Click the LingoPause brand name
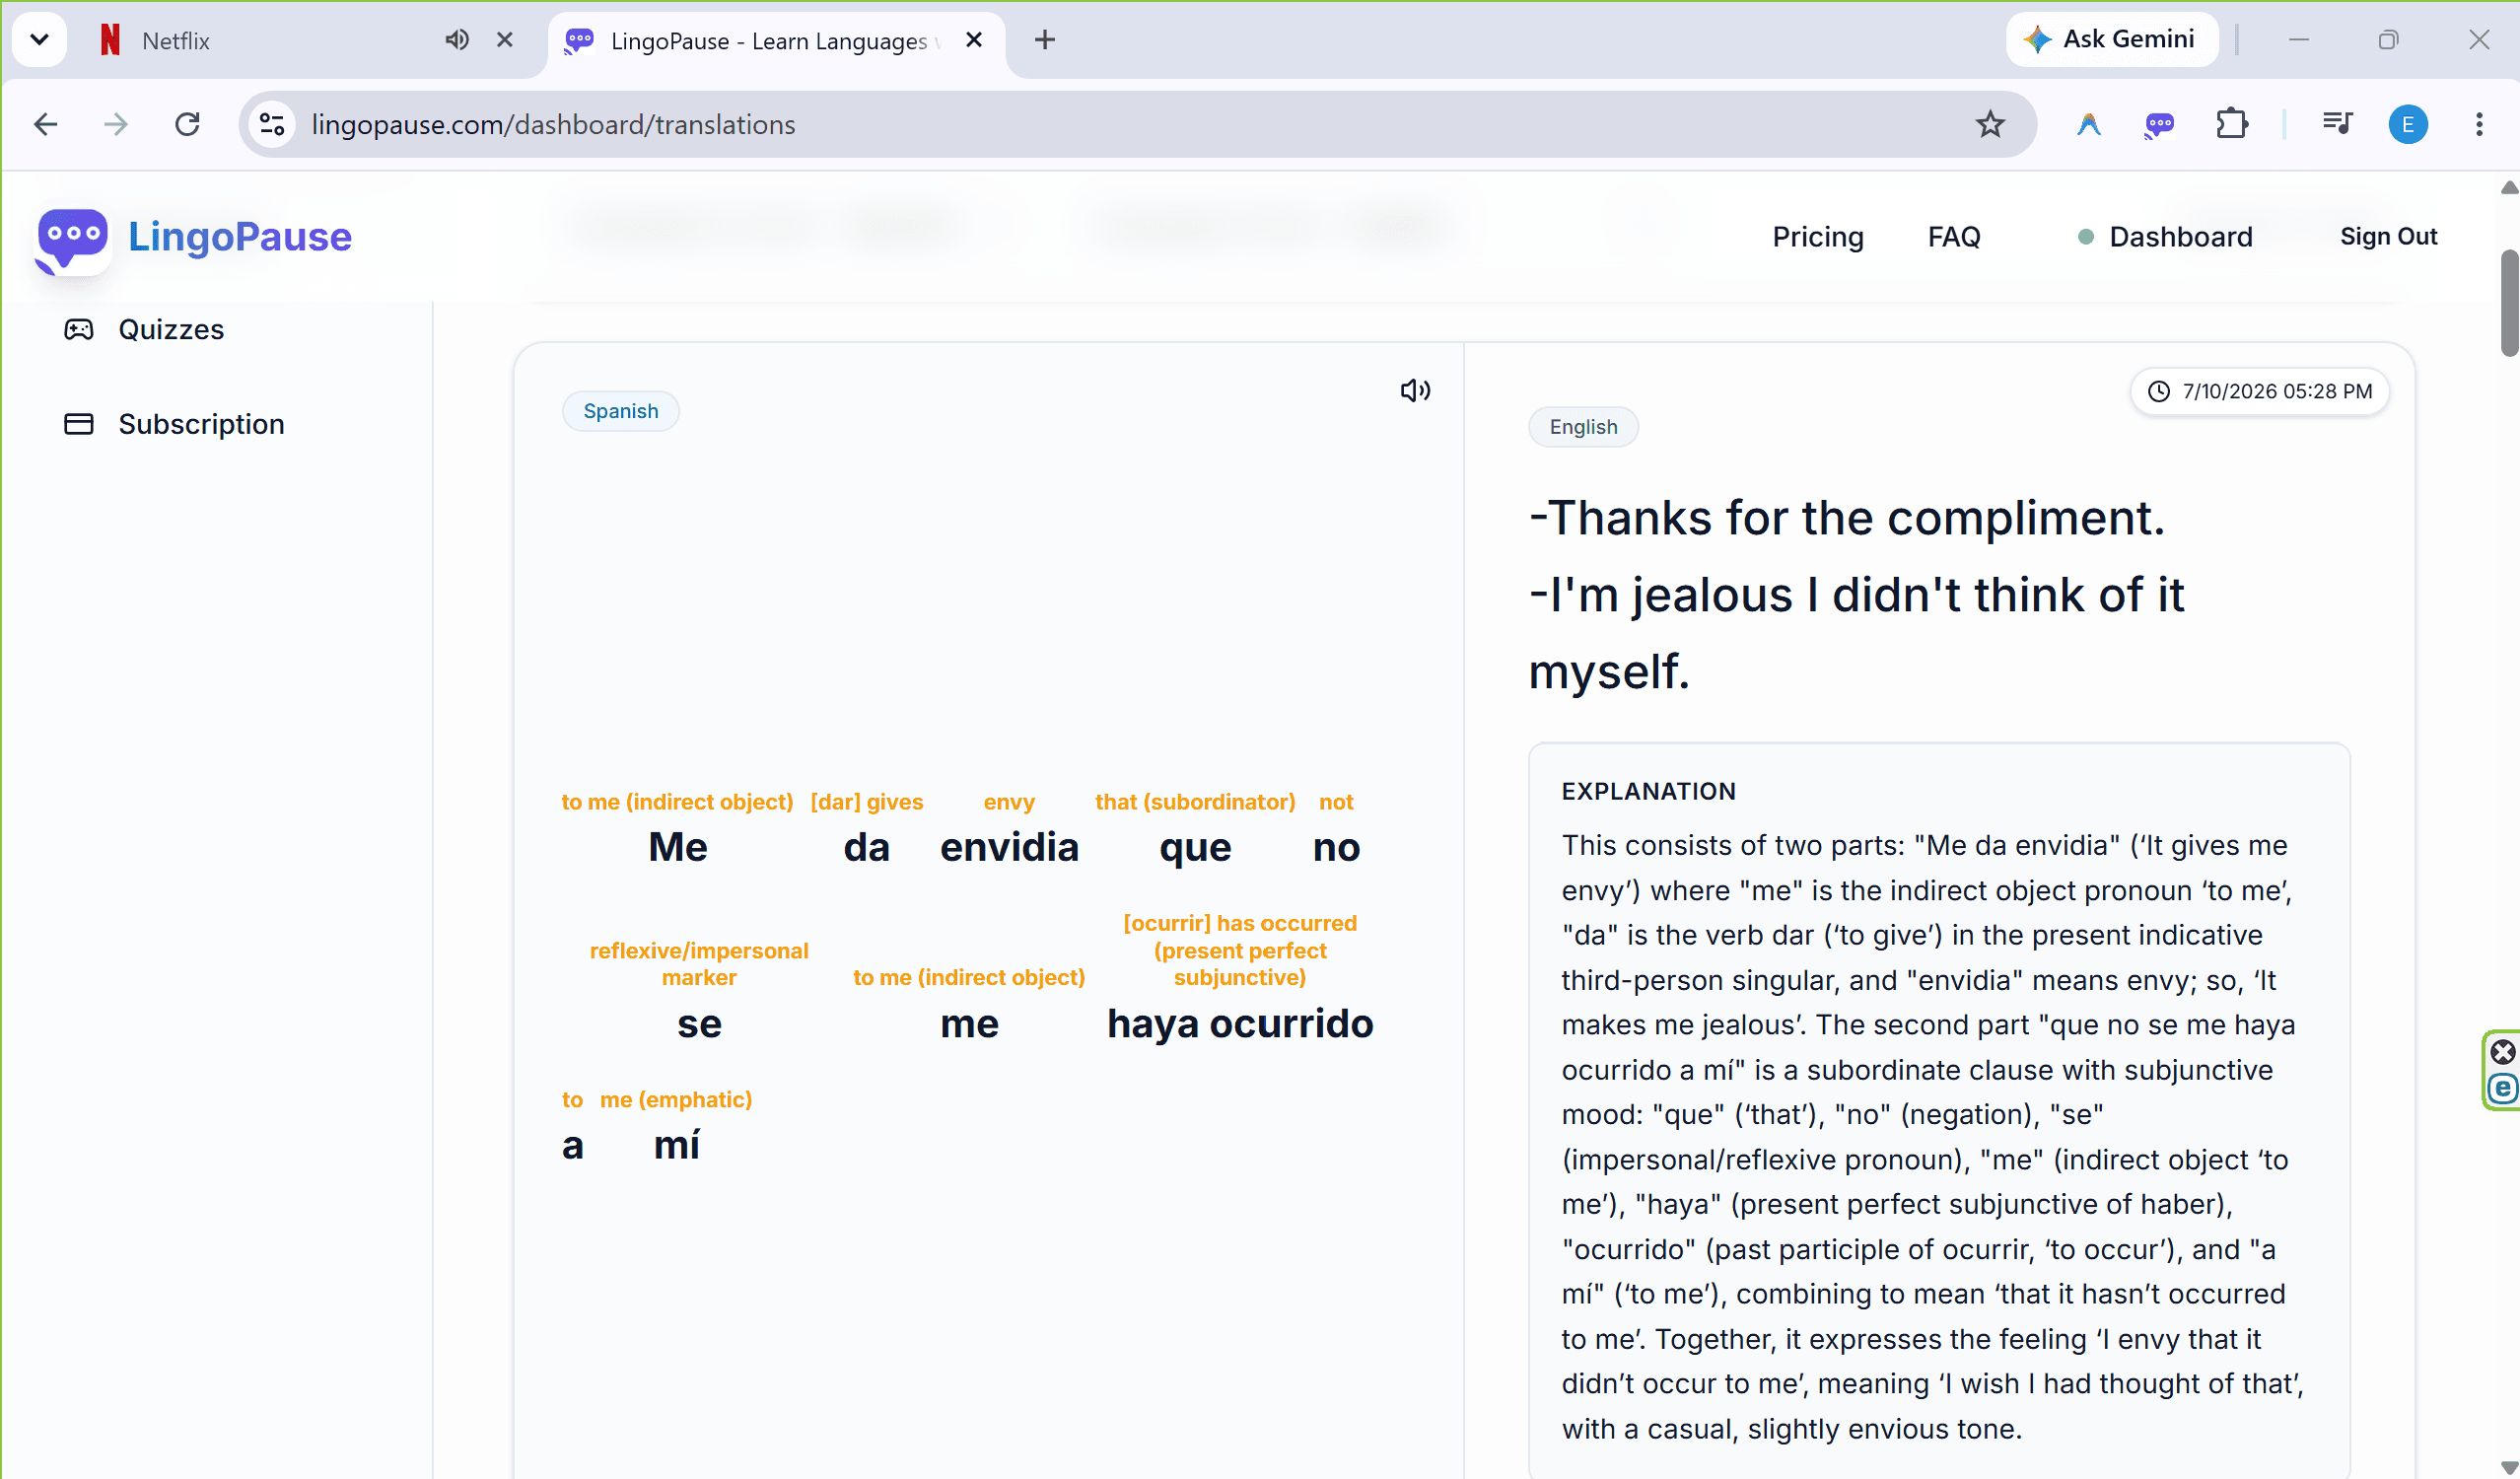2520x1479 pixels. (240, 237)
